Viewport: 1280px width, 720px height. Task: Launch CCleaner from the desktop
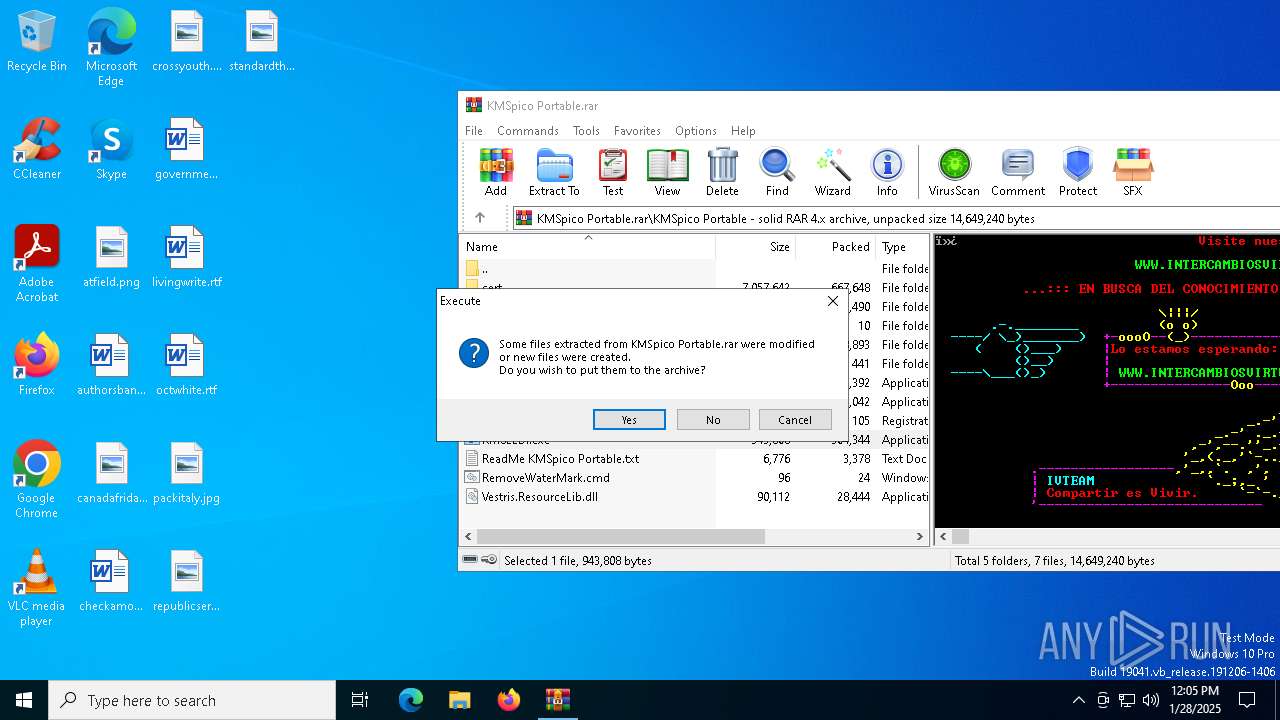37,149
